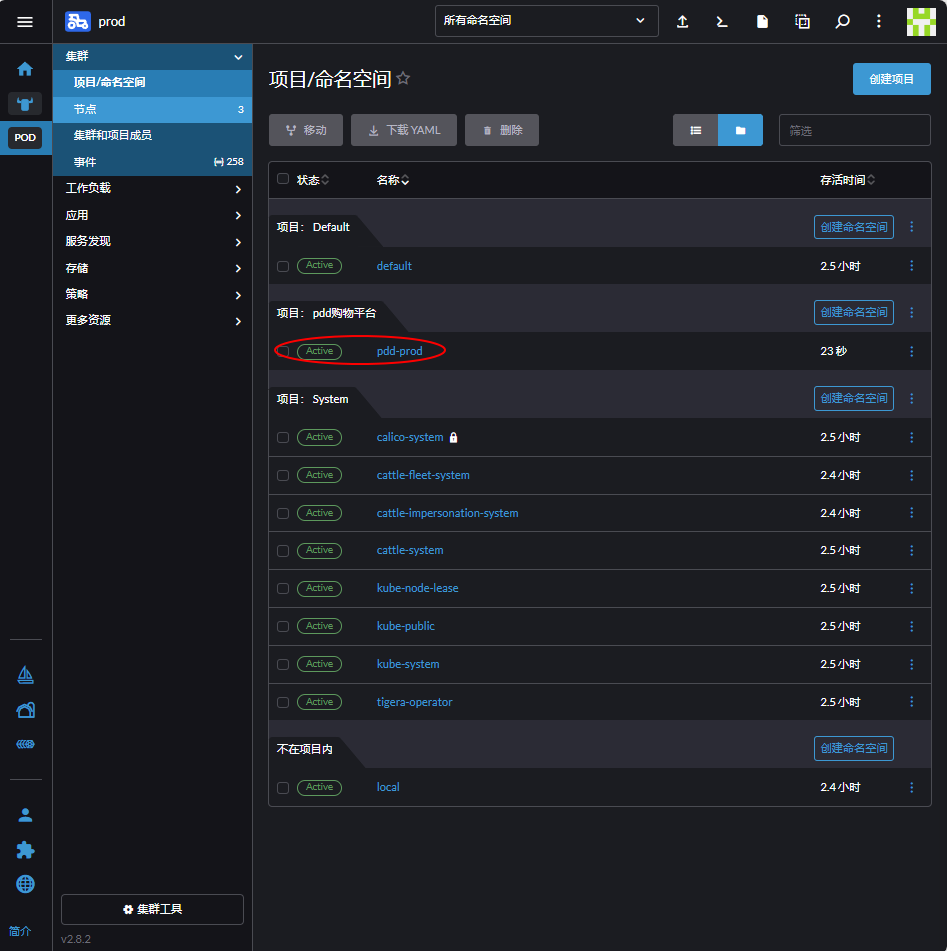This screenshot has width=947, height=951.
Task: Expand the 策略 menu
Action: pos(152,294)
